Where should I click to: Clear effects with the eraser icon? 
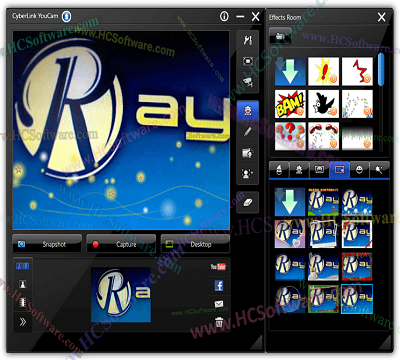click(247, 202)
